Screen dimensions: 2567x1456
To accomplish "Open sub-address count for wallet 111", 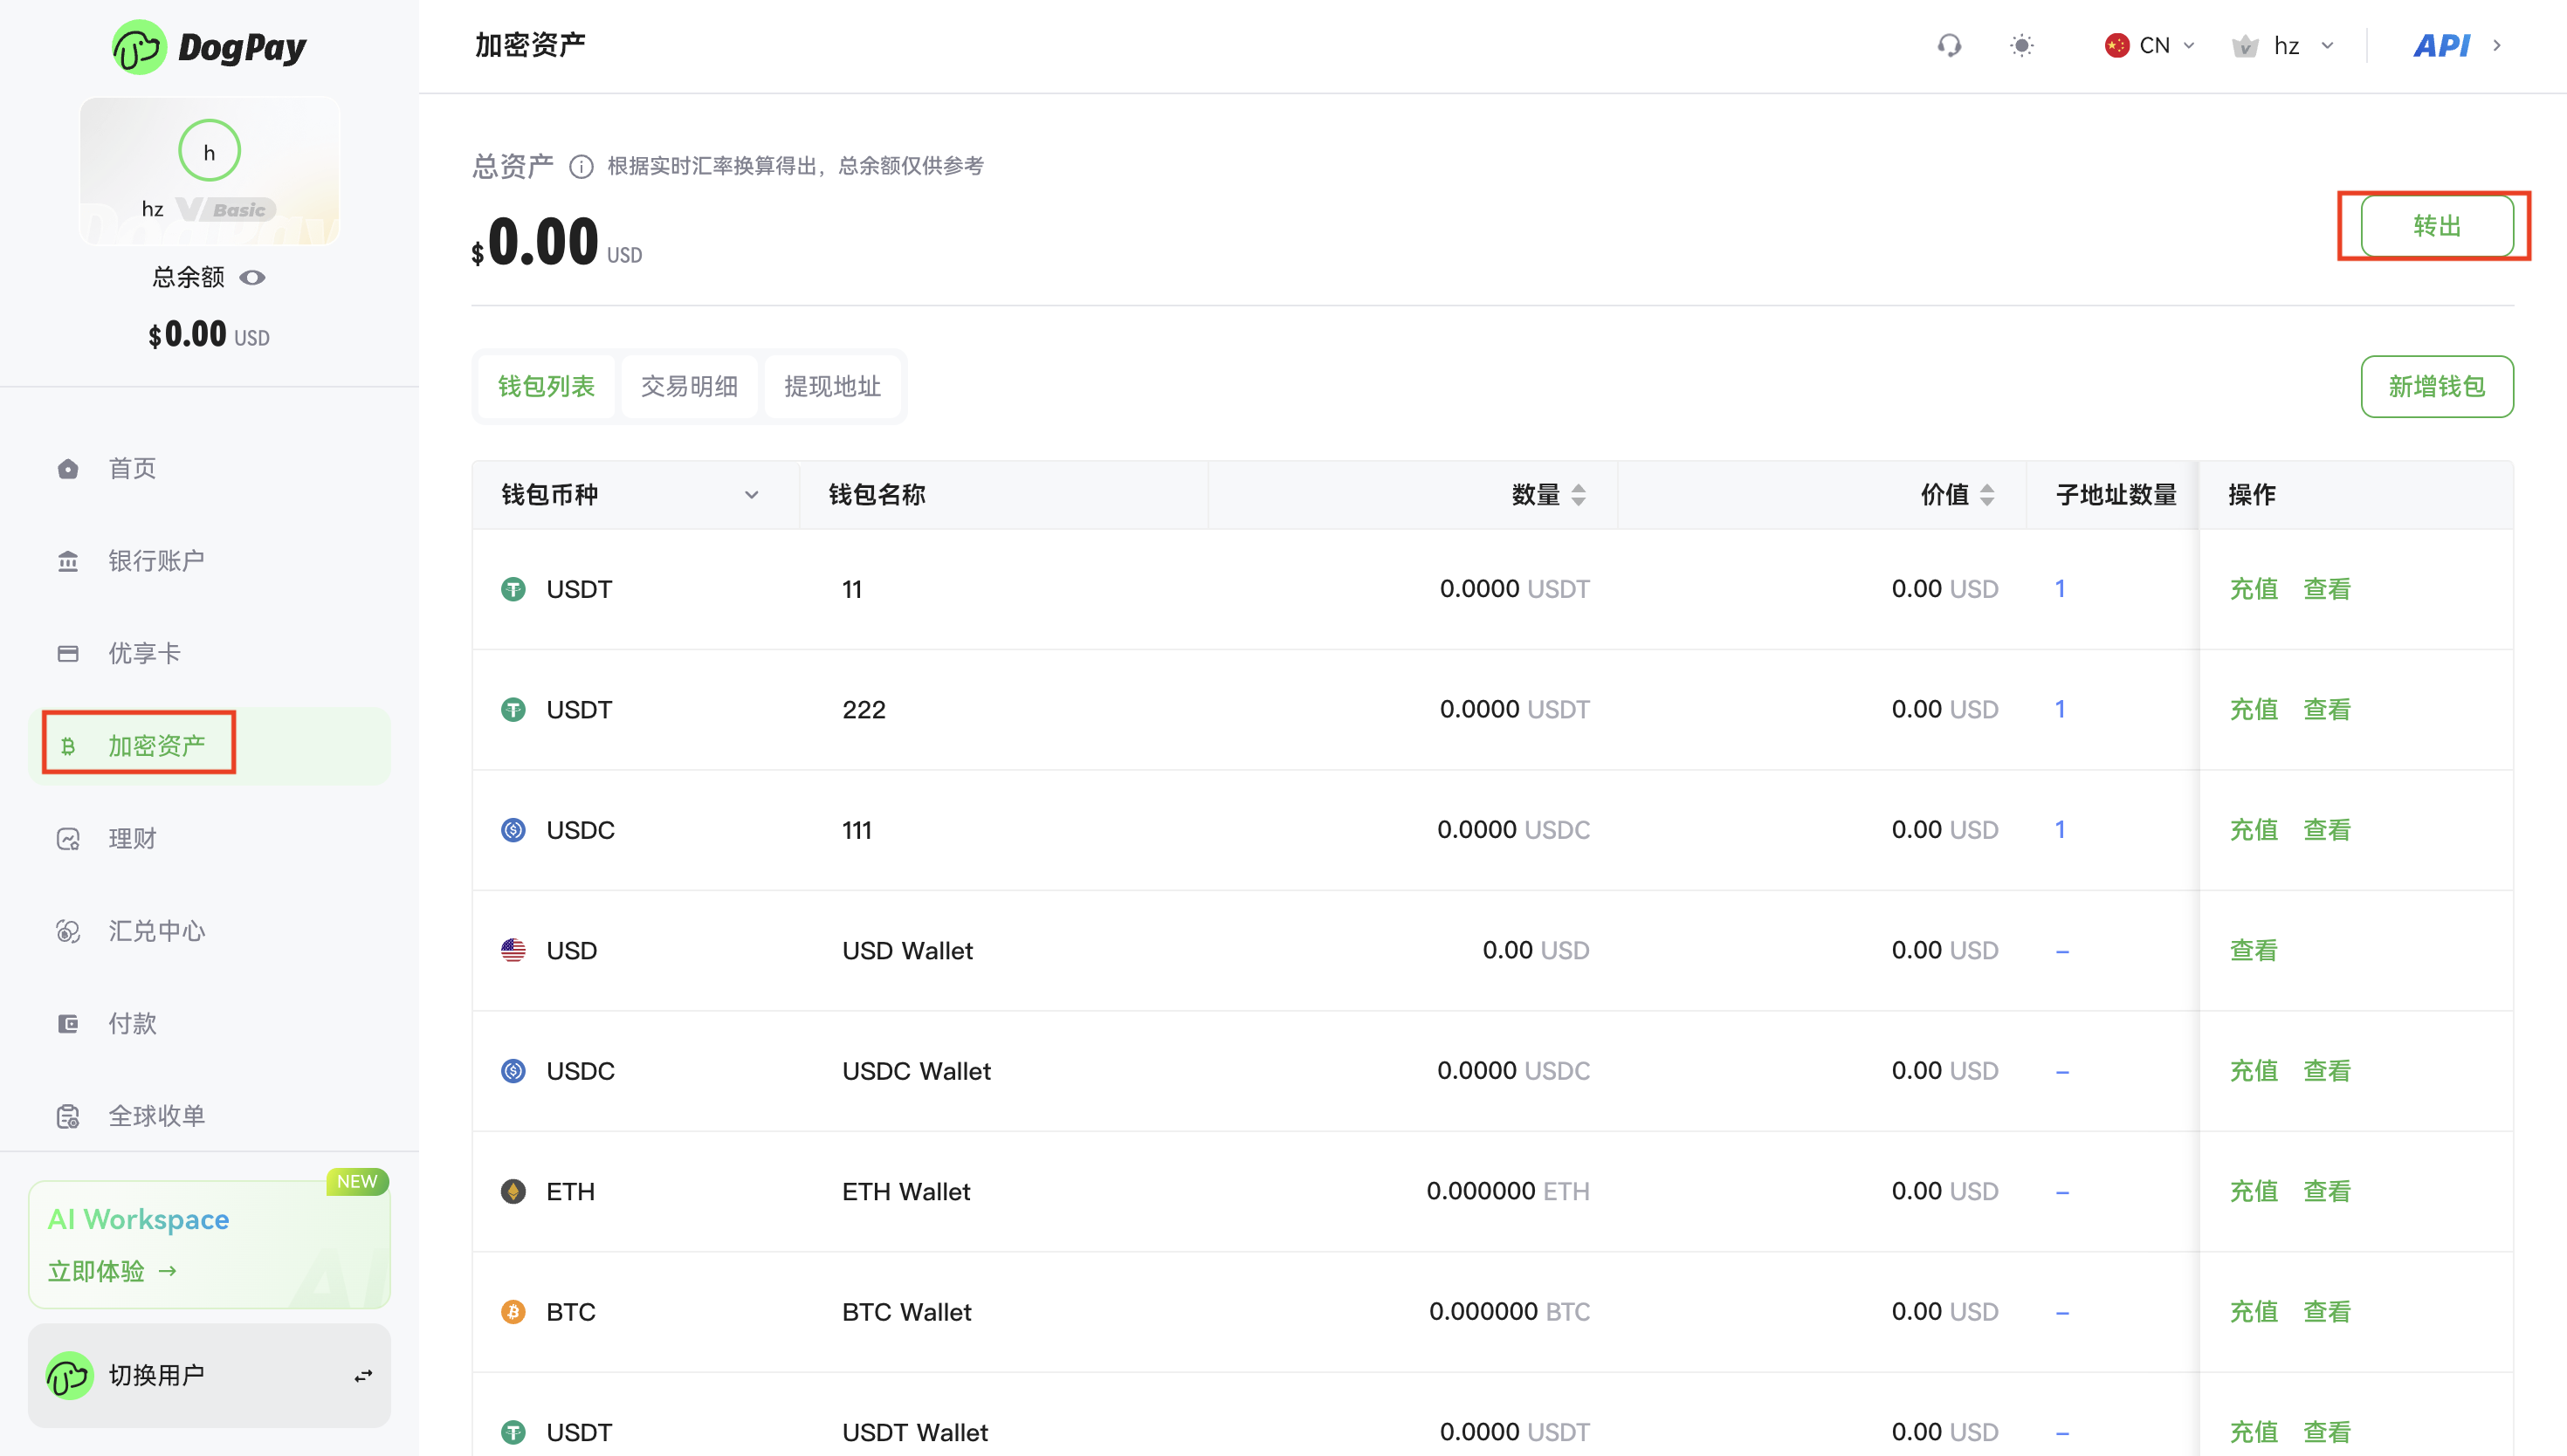I will (x=2060, y=830).
